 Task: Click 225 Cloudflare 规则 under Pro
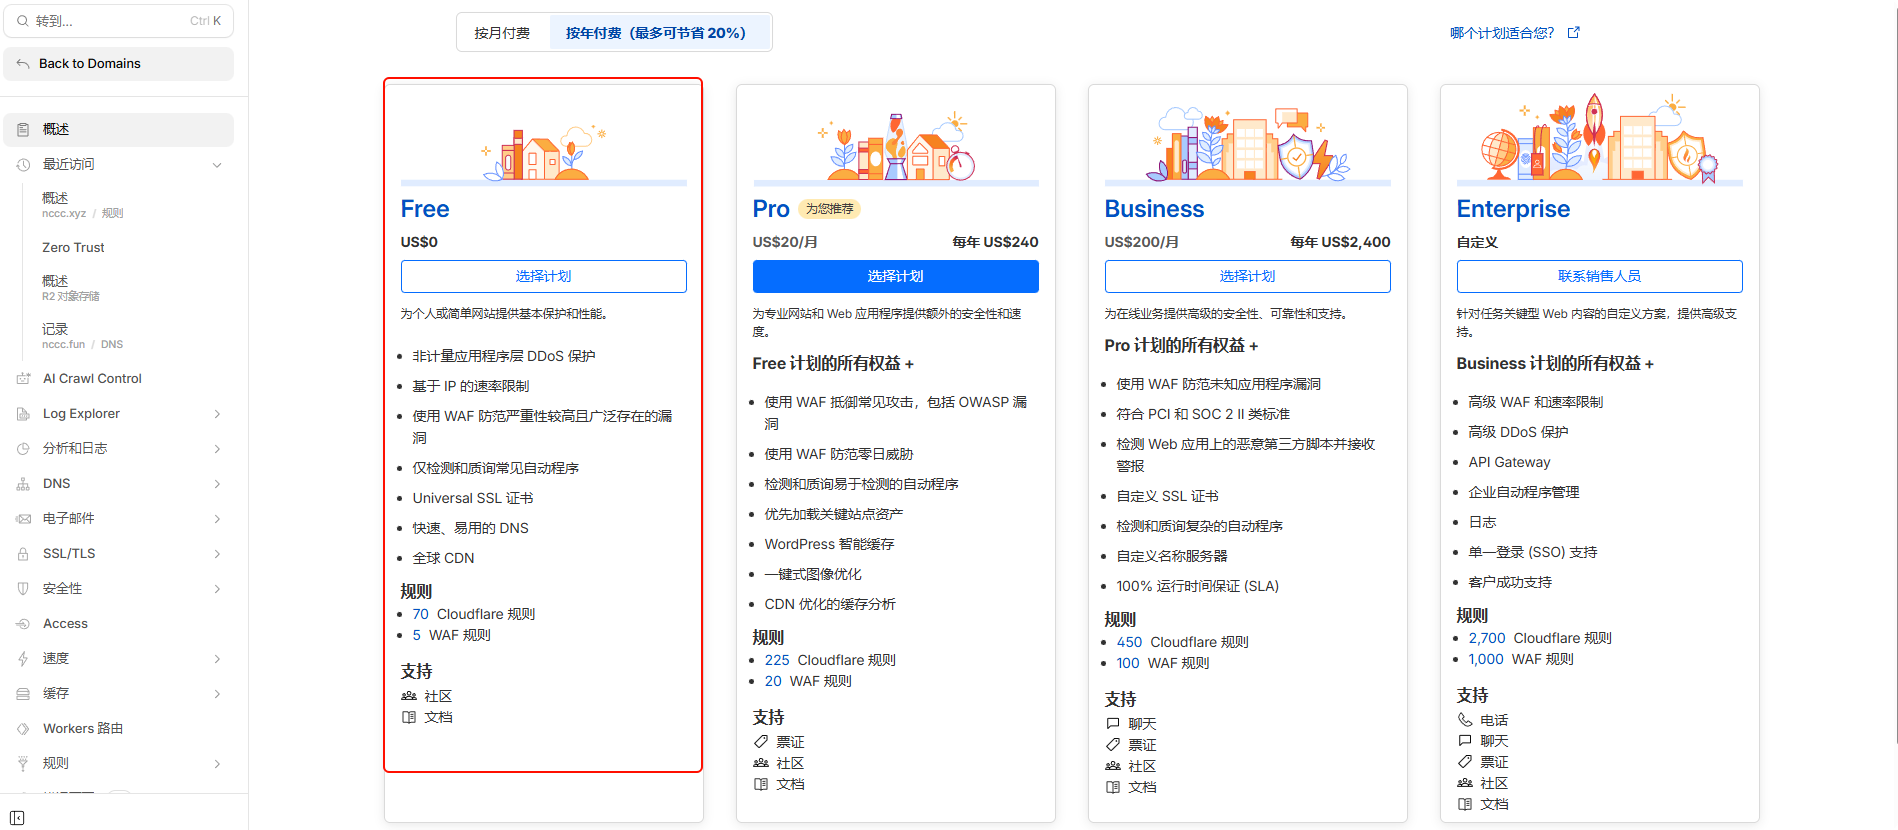point(830,660)
